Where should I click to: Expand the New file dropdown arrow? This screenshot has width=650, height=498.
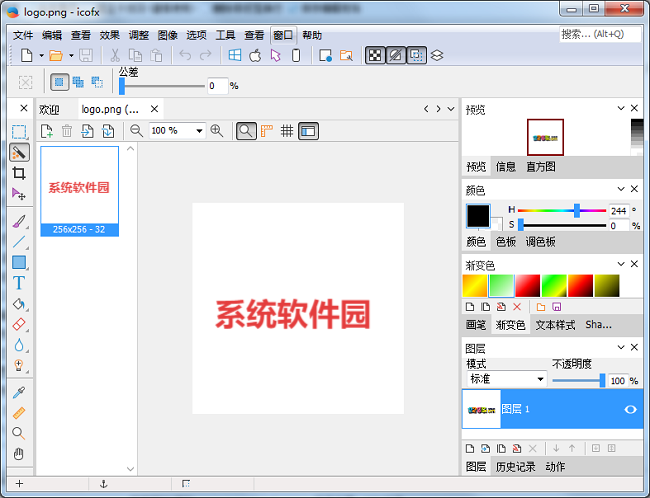[40, 55]
